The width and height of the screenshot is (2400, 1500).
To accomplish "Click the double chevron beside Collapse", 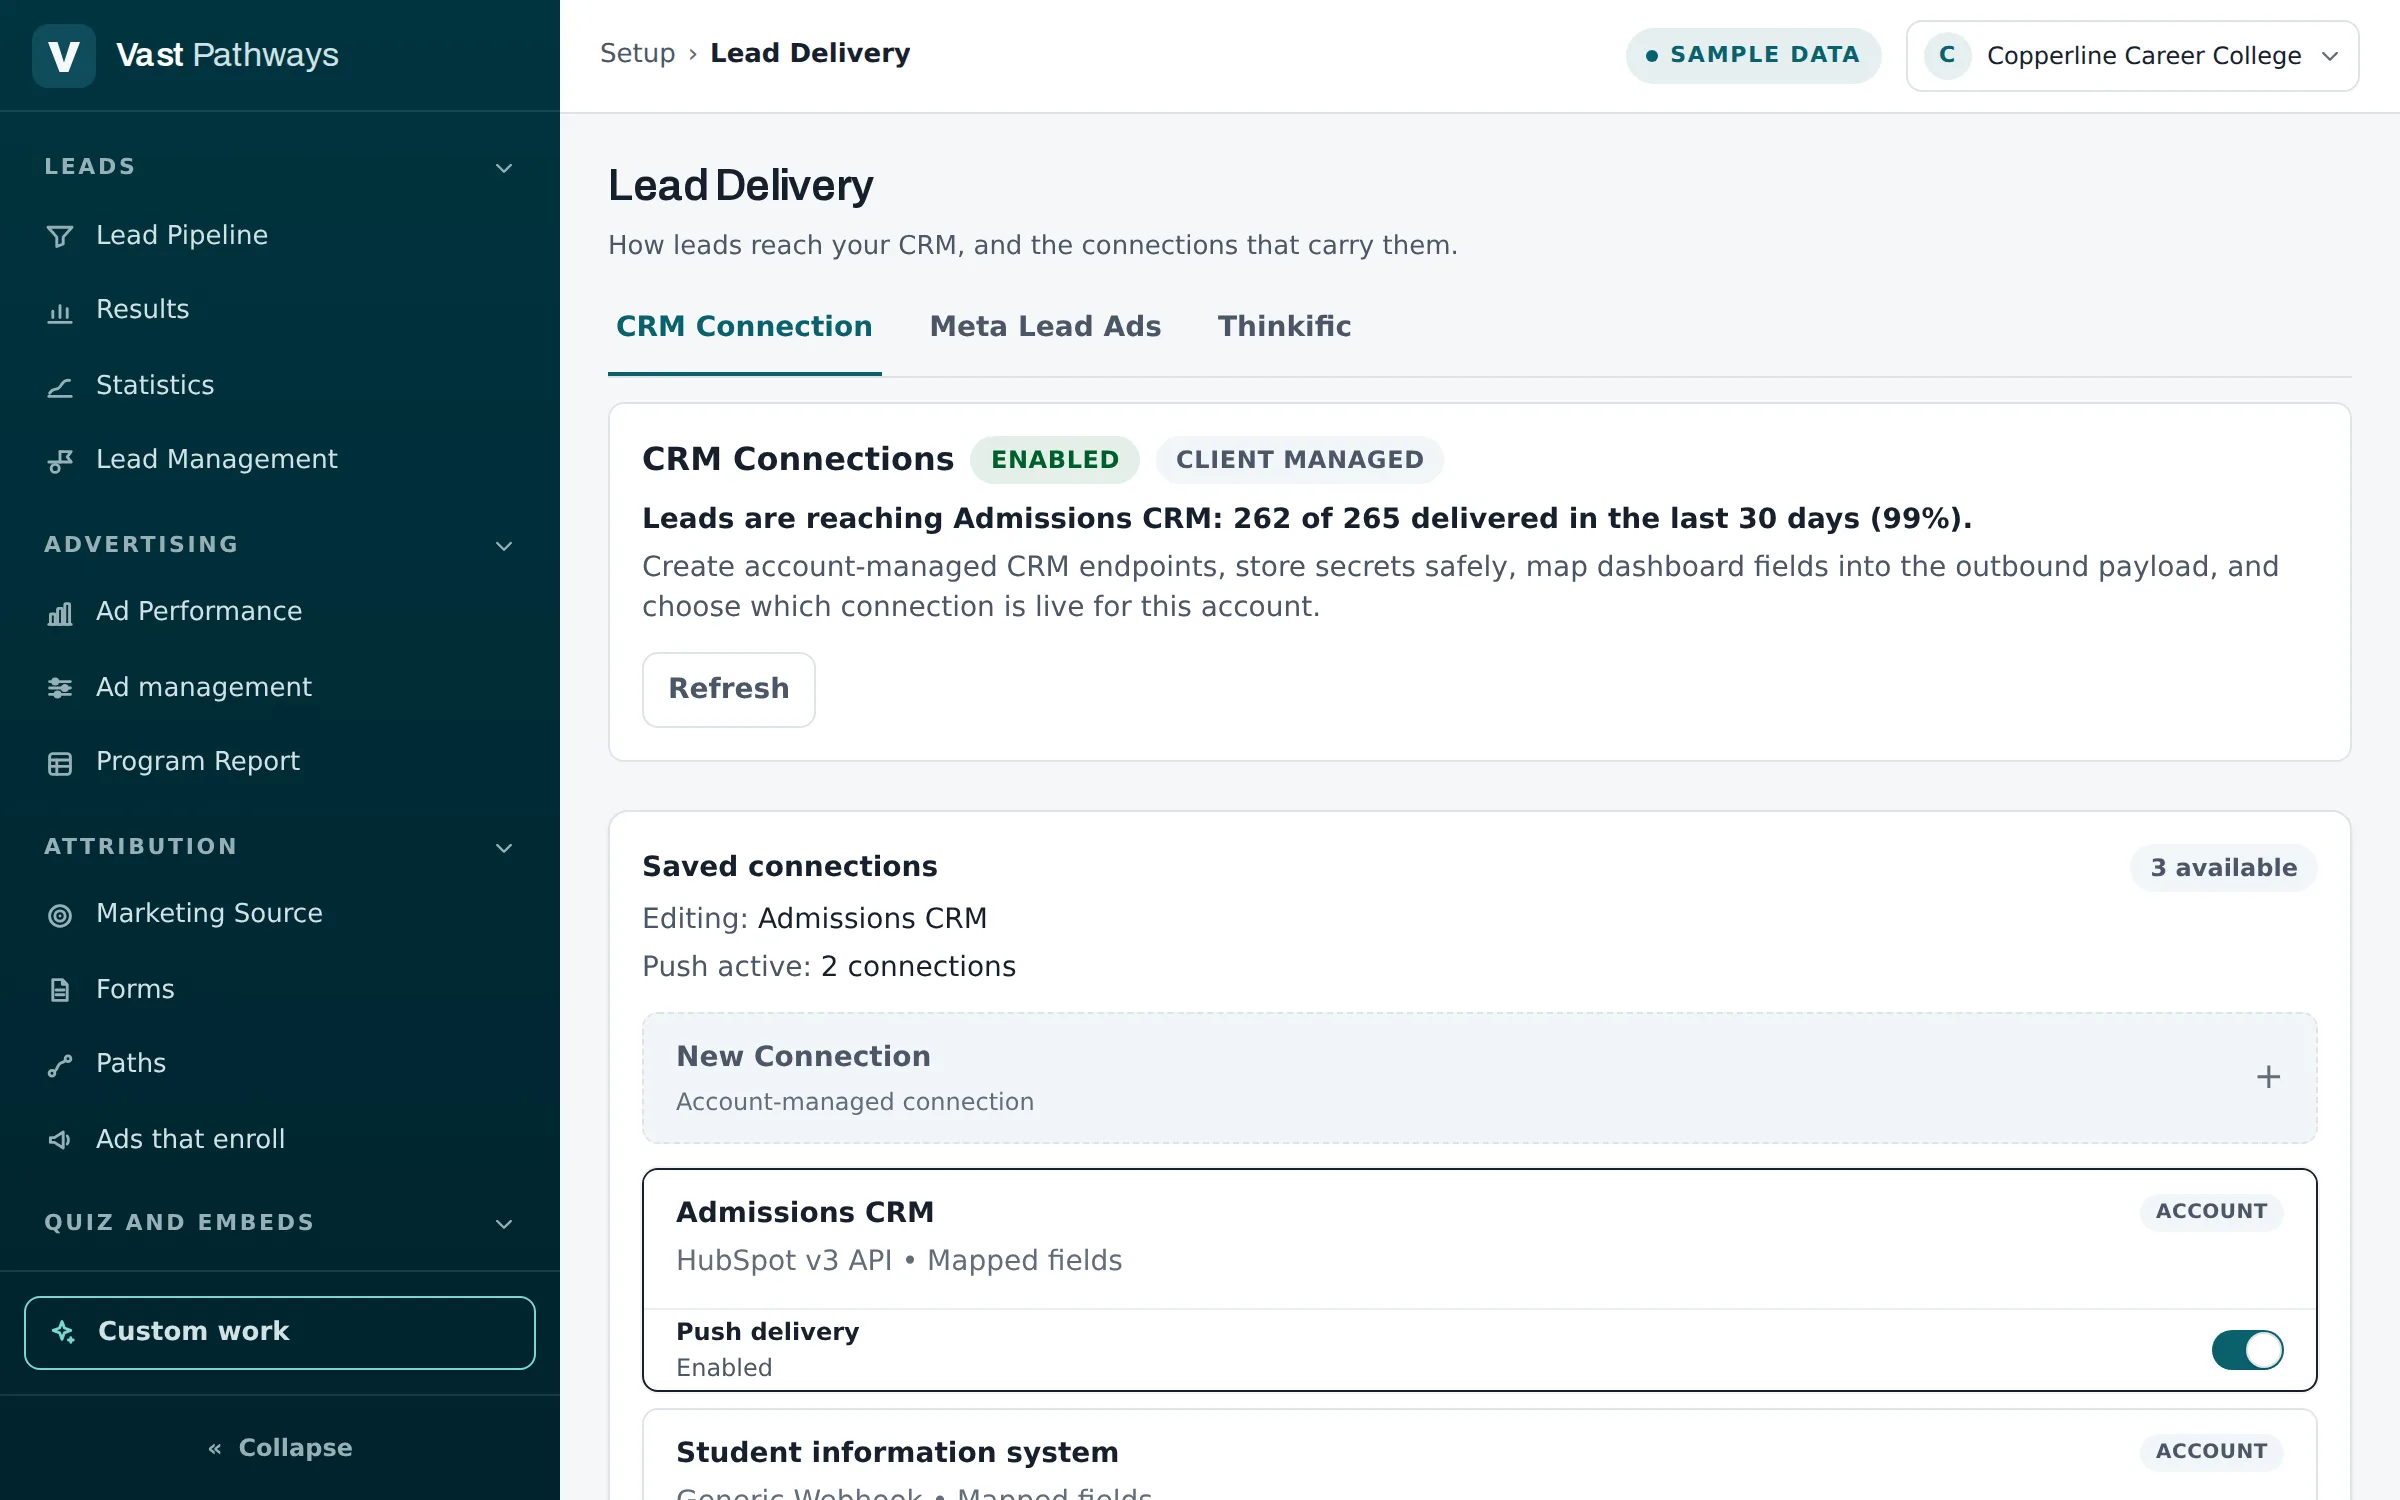I will pyautogui.click(x=214, y=1448).
